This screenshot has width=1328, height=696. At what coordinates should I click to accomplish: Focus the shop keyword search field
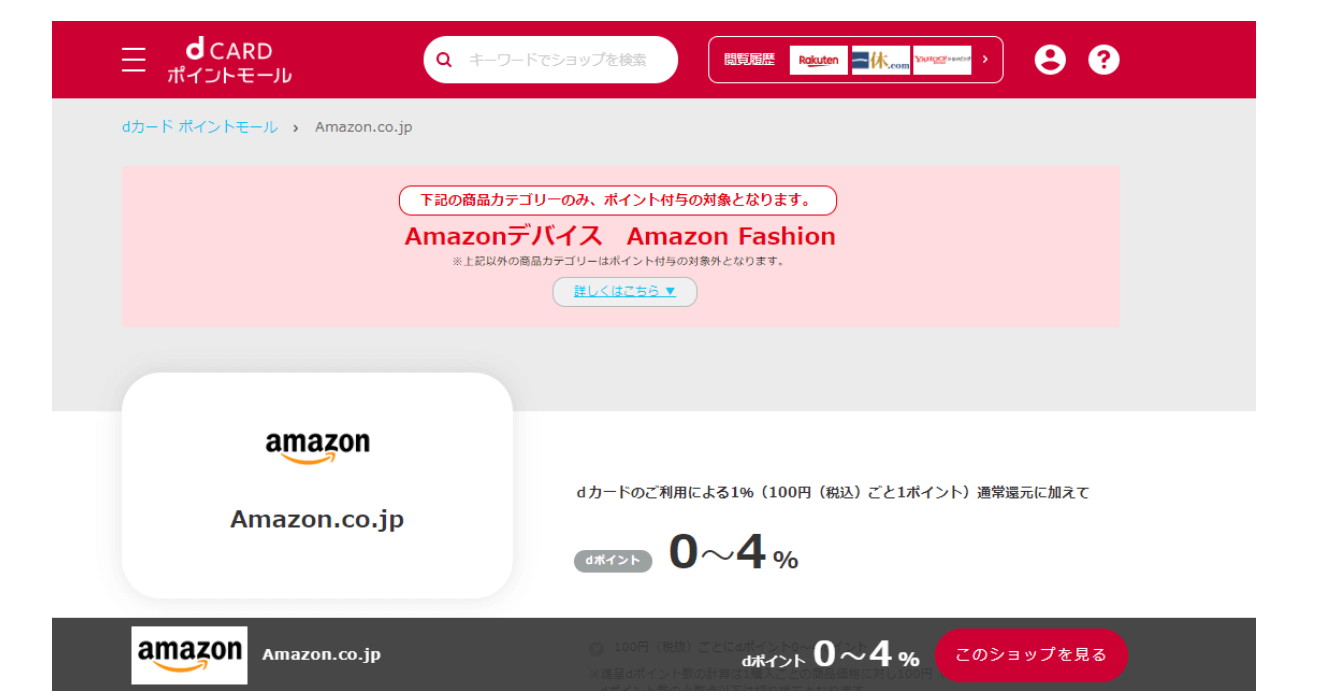pos(565,60)
